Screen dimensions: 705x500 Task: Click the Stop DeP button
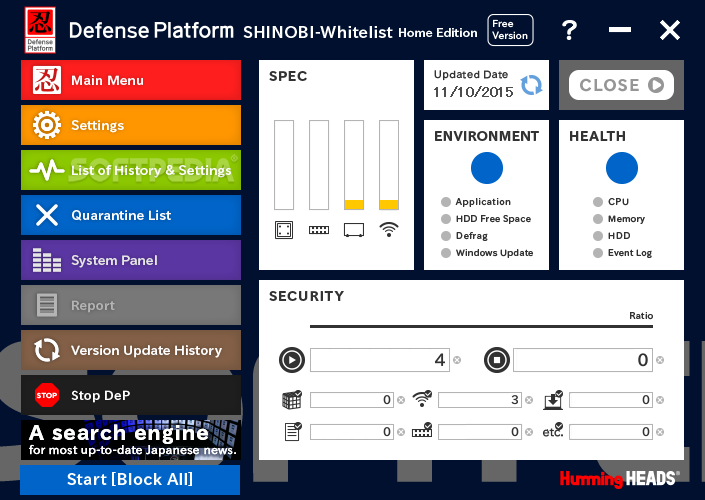pyautogui.click(x=131, y=395)
